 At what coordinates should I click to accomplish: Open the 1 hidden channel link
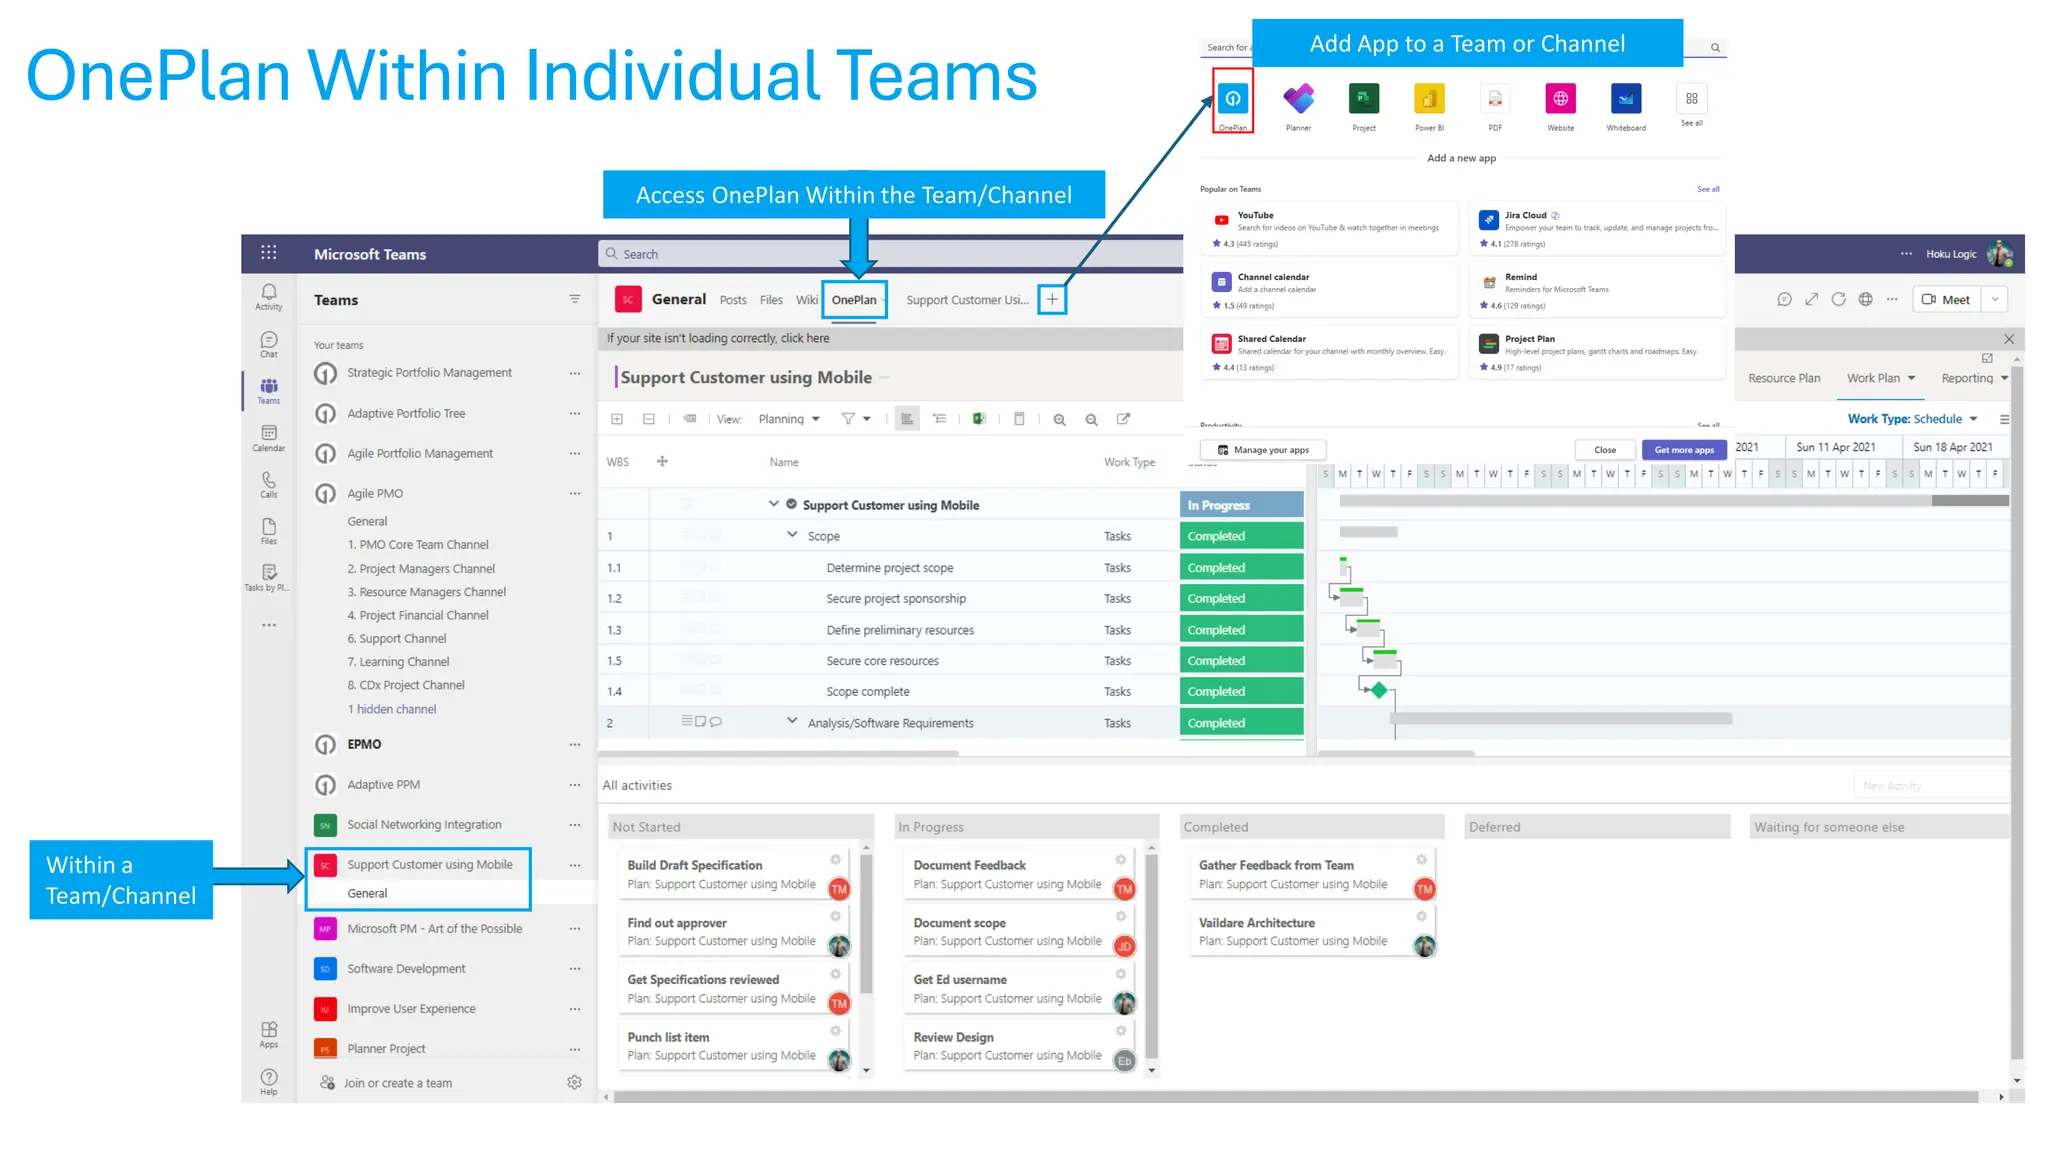click(x=391, y=709)
